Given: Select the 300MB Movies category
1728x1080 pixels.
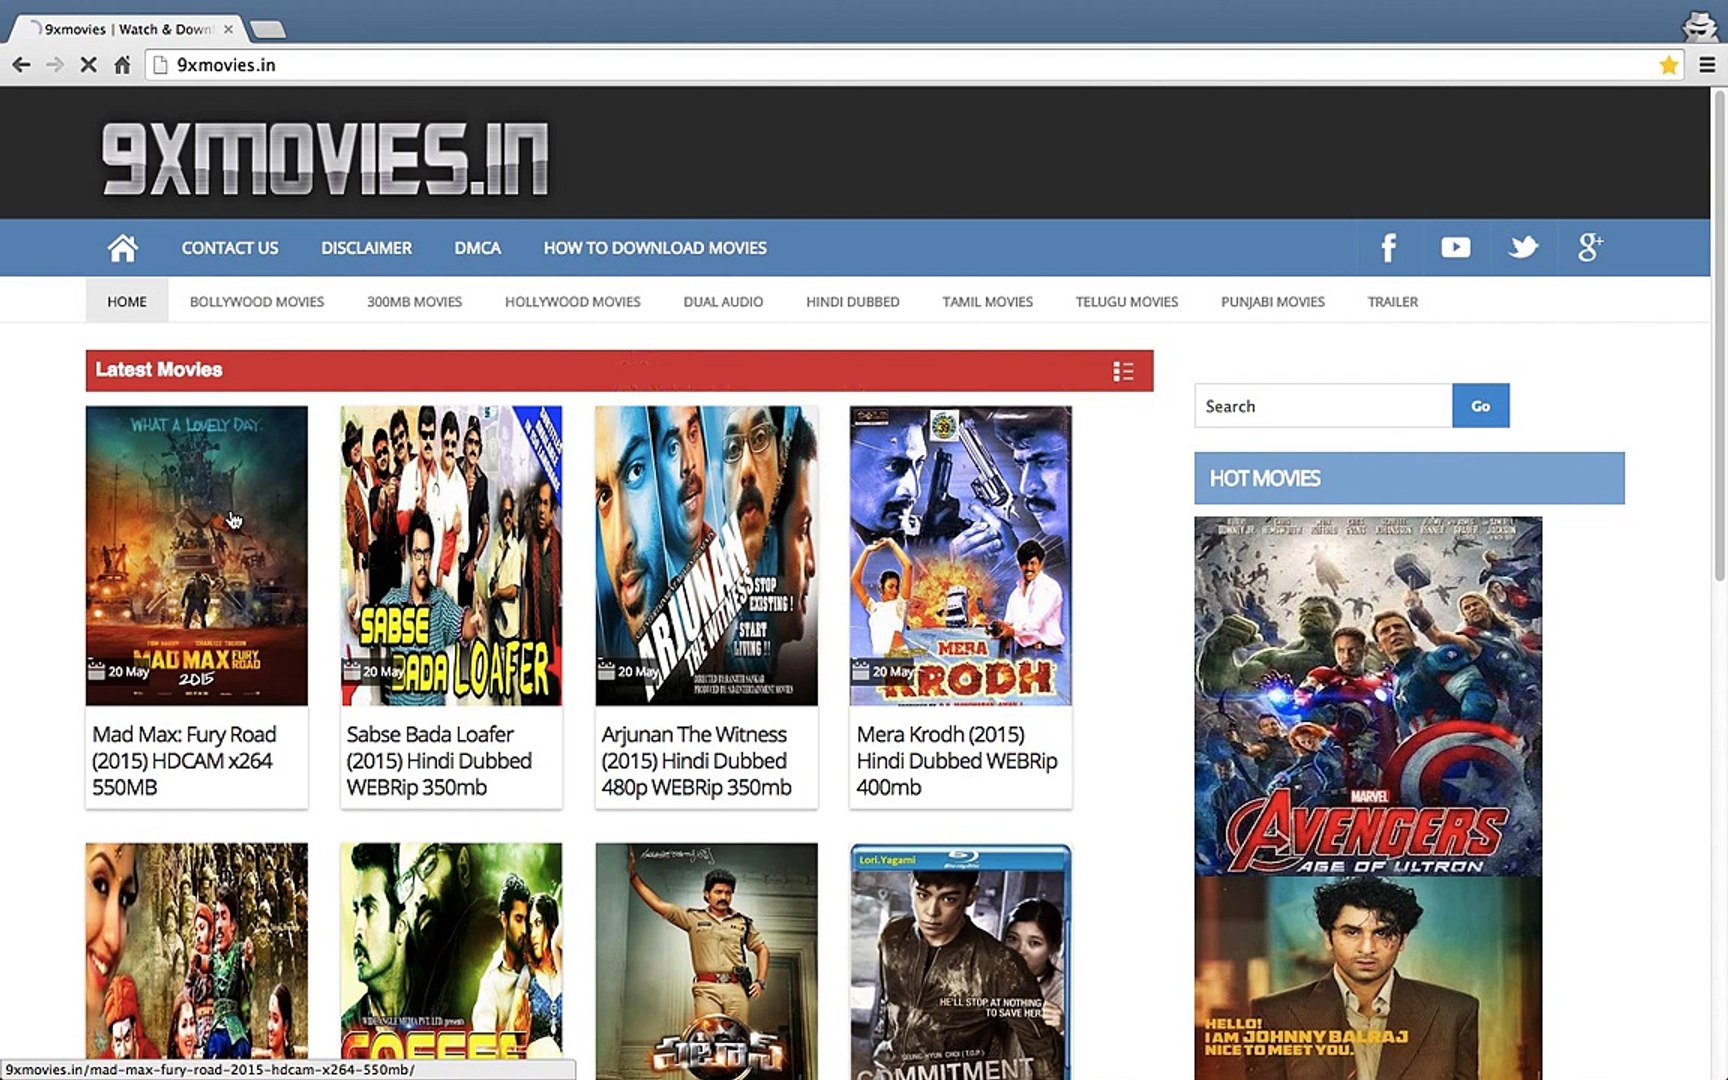Looking at the screenshot, I should point(414,301).
